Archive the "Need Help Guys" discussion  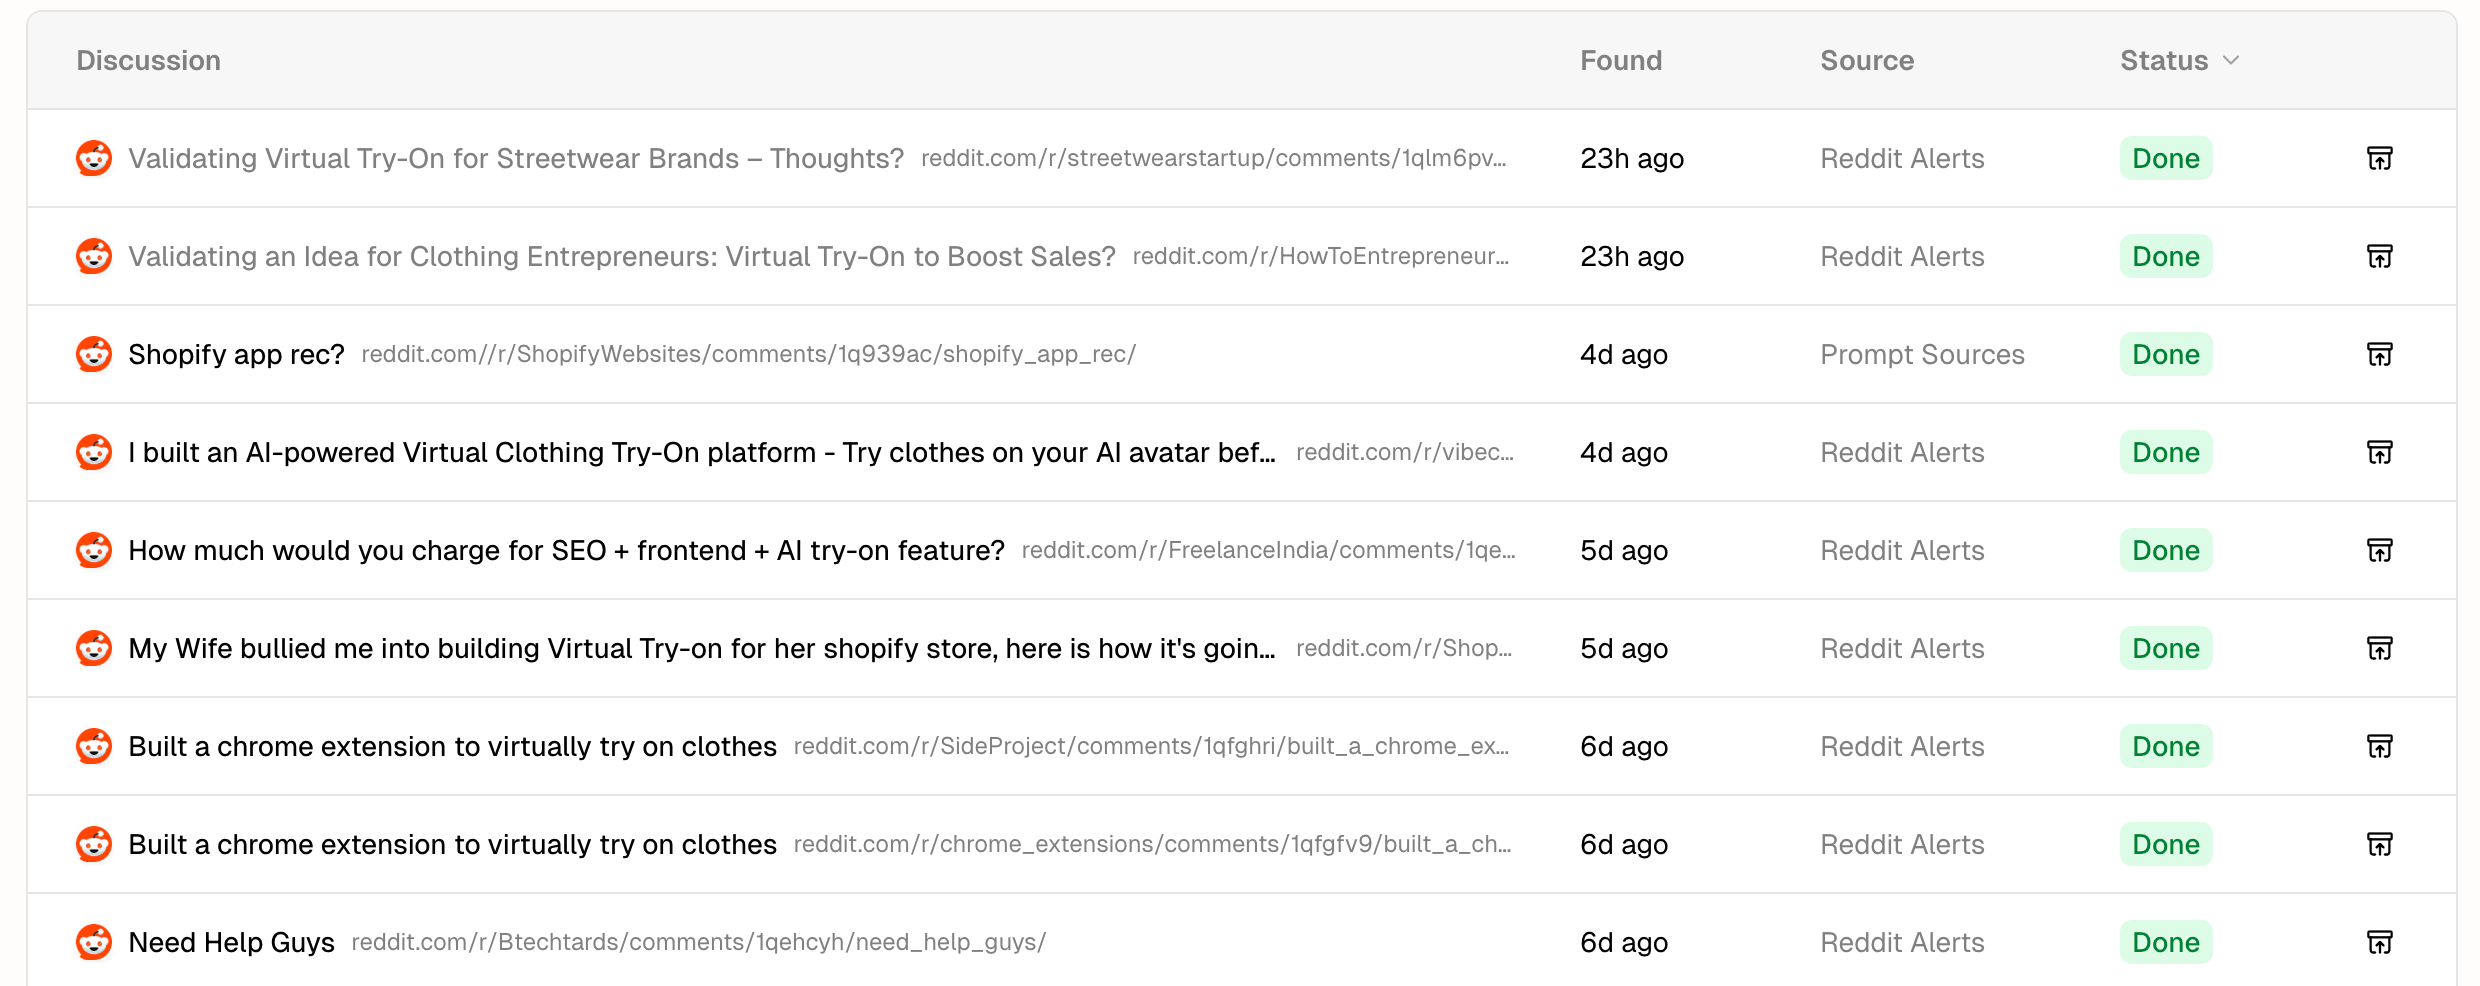click(x=2379, y=941)
